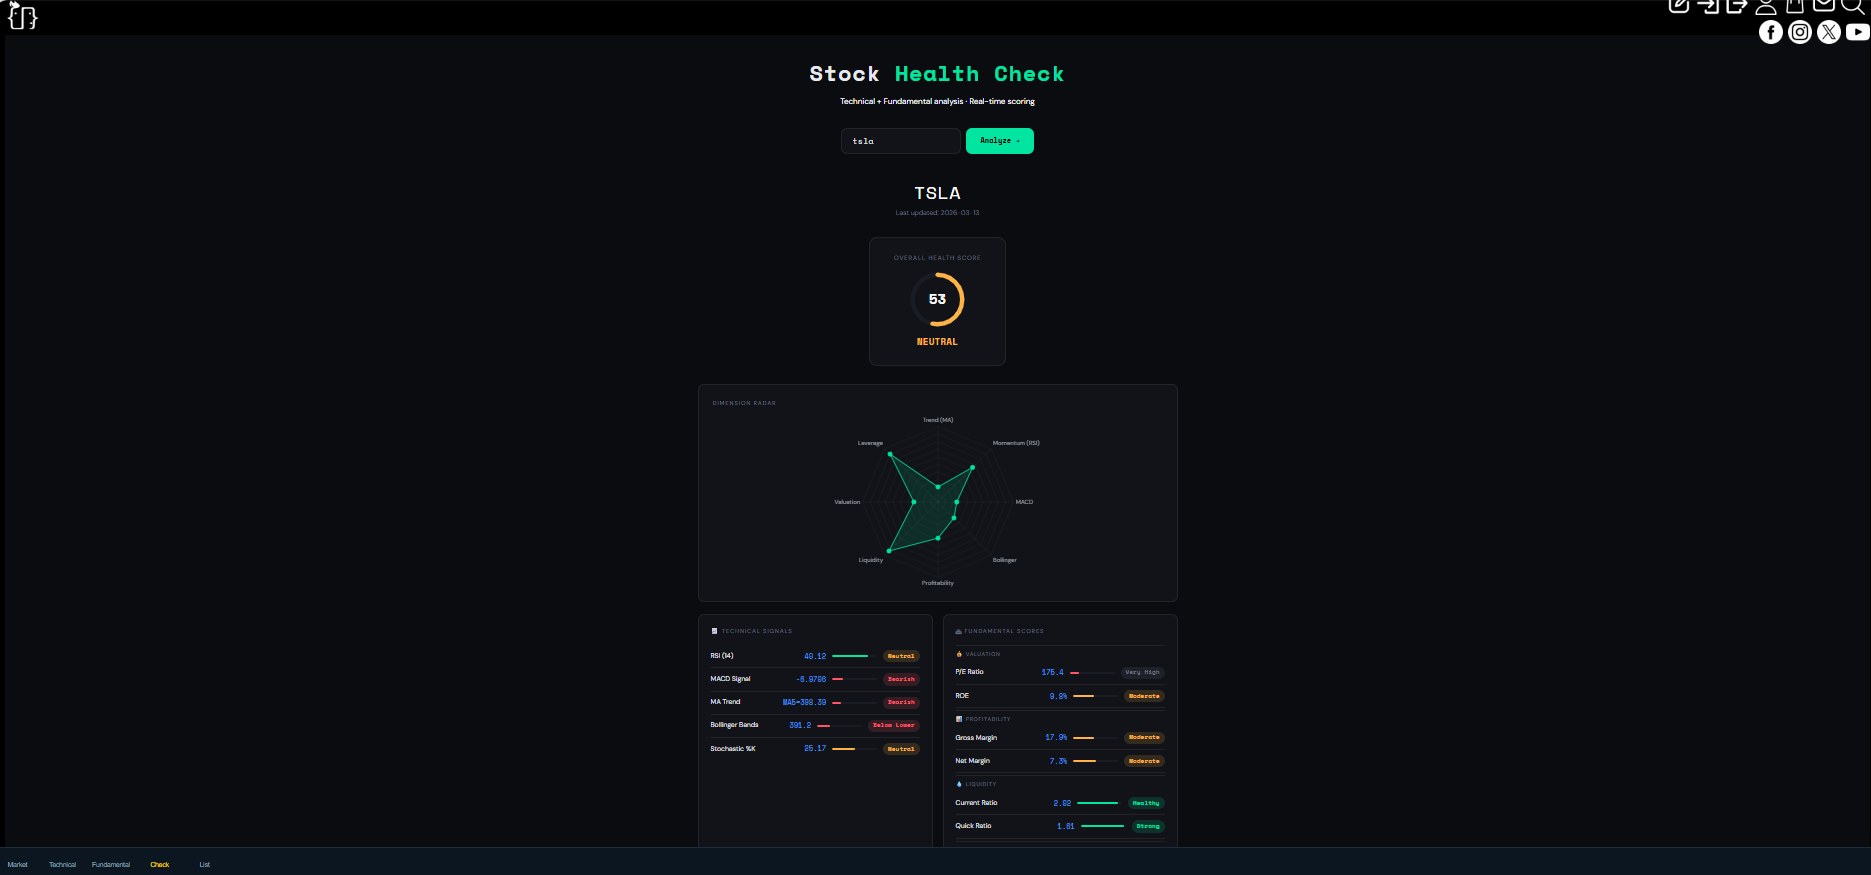Click the Momentum (RSI) radar axis label
Screen dimensions: 1871x875
(x=1016, y=443)
